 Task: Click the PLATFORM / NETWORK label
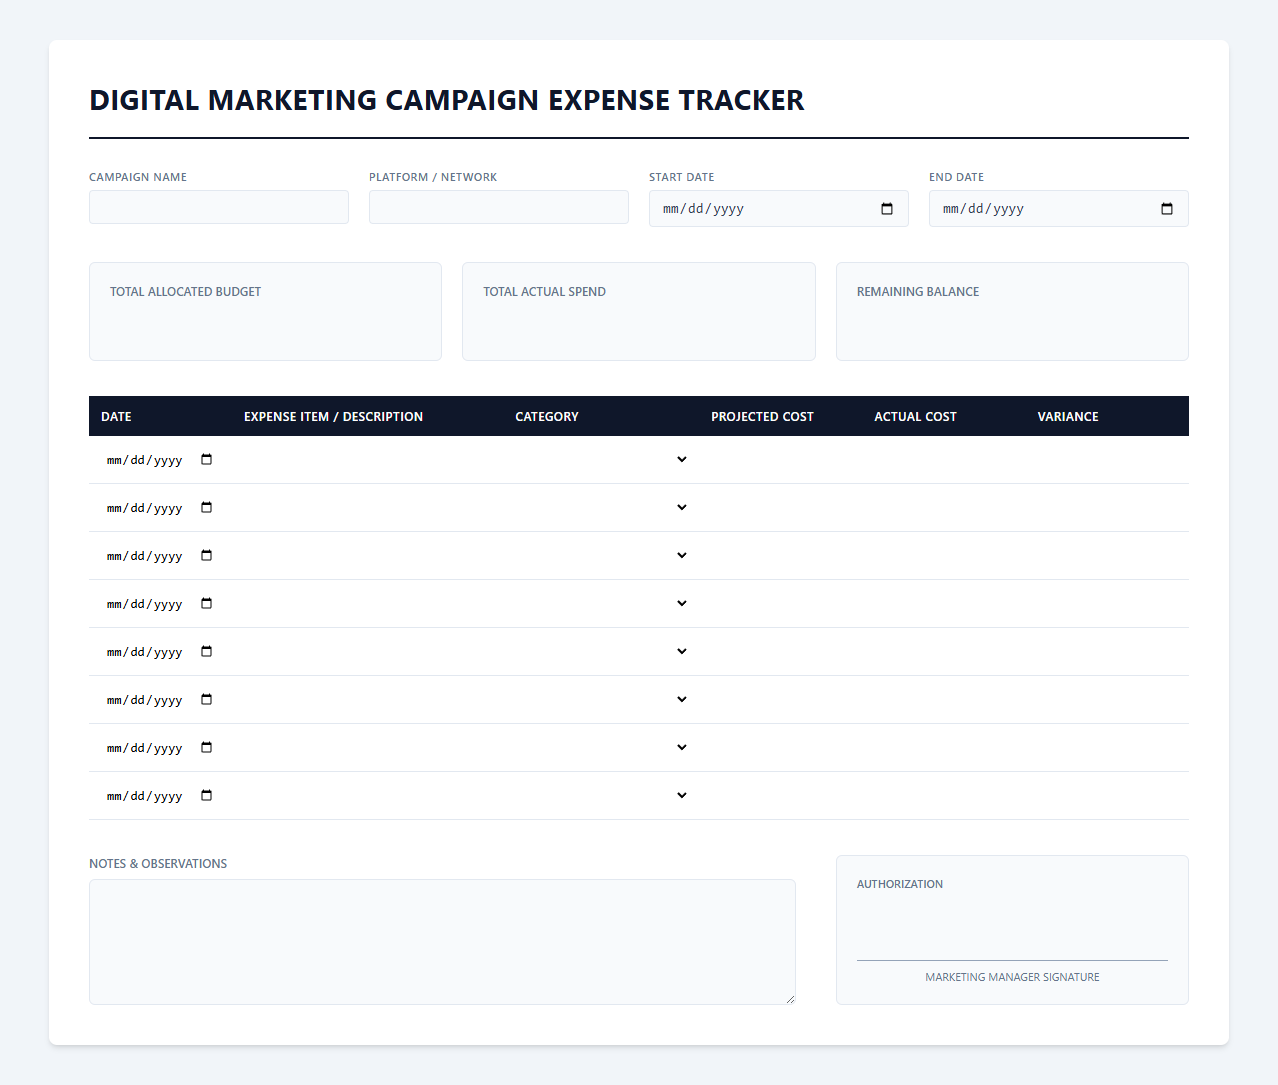pos(433,177)
